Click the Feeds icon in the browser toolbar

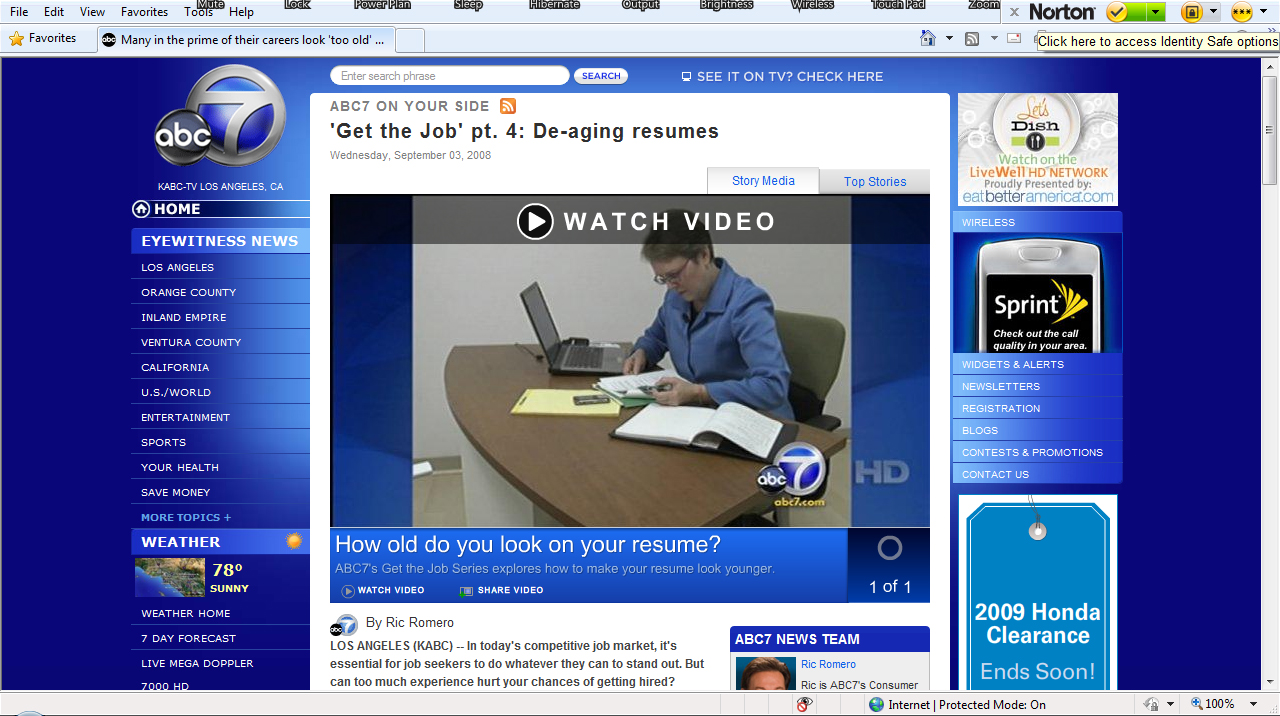point(972,39)
